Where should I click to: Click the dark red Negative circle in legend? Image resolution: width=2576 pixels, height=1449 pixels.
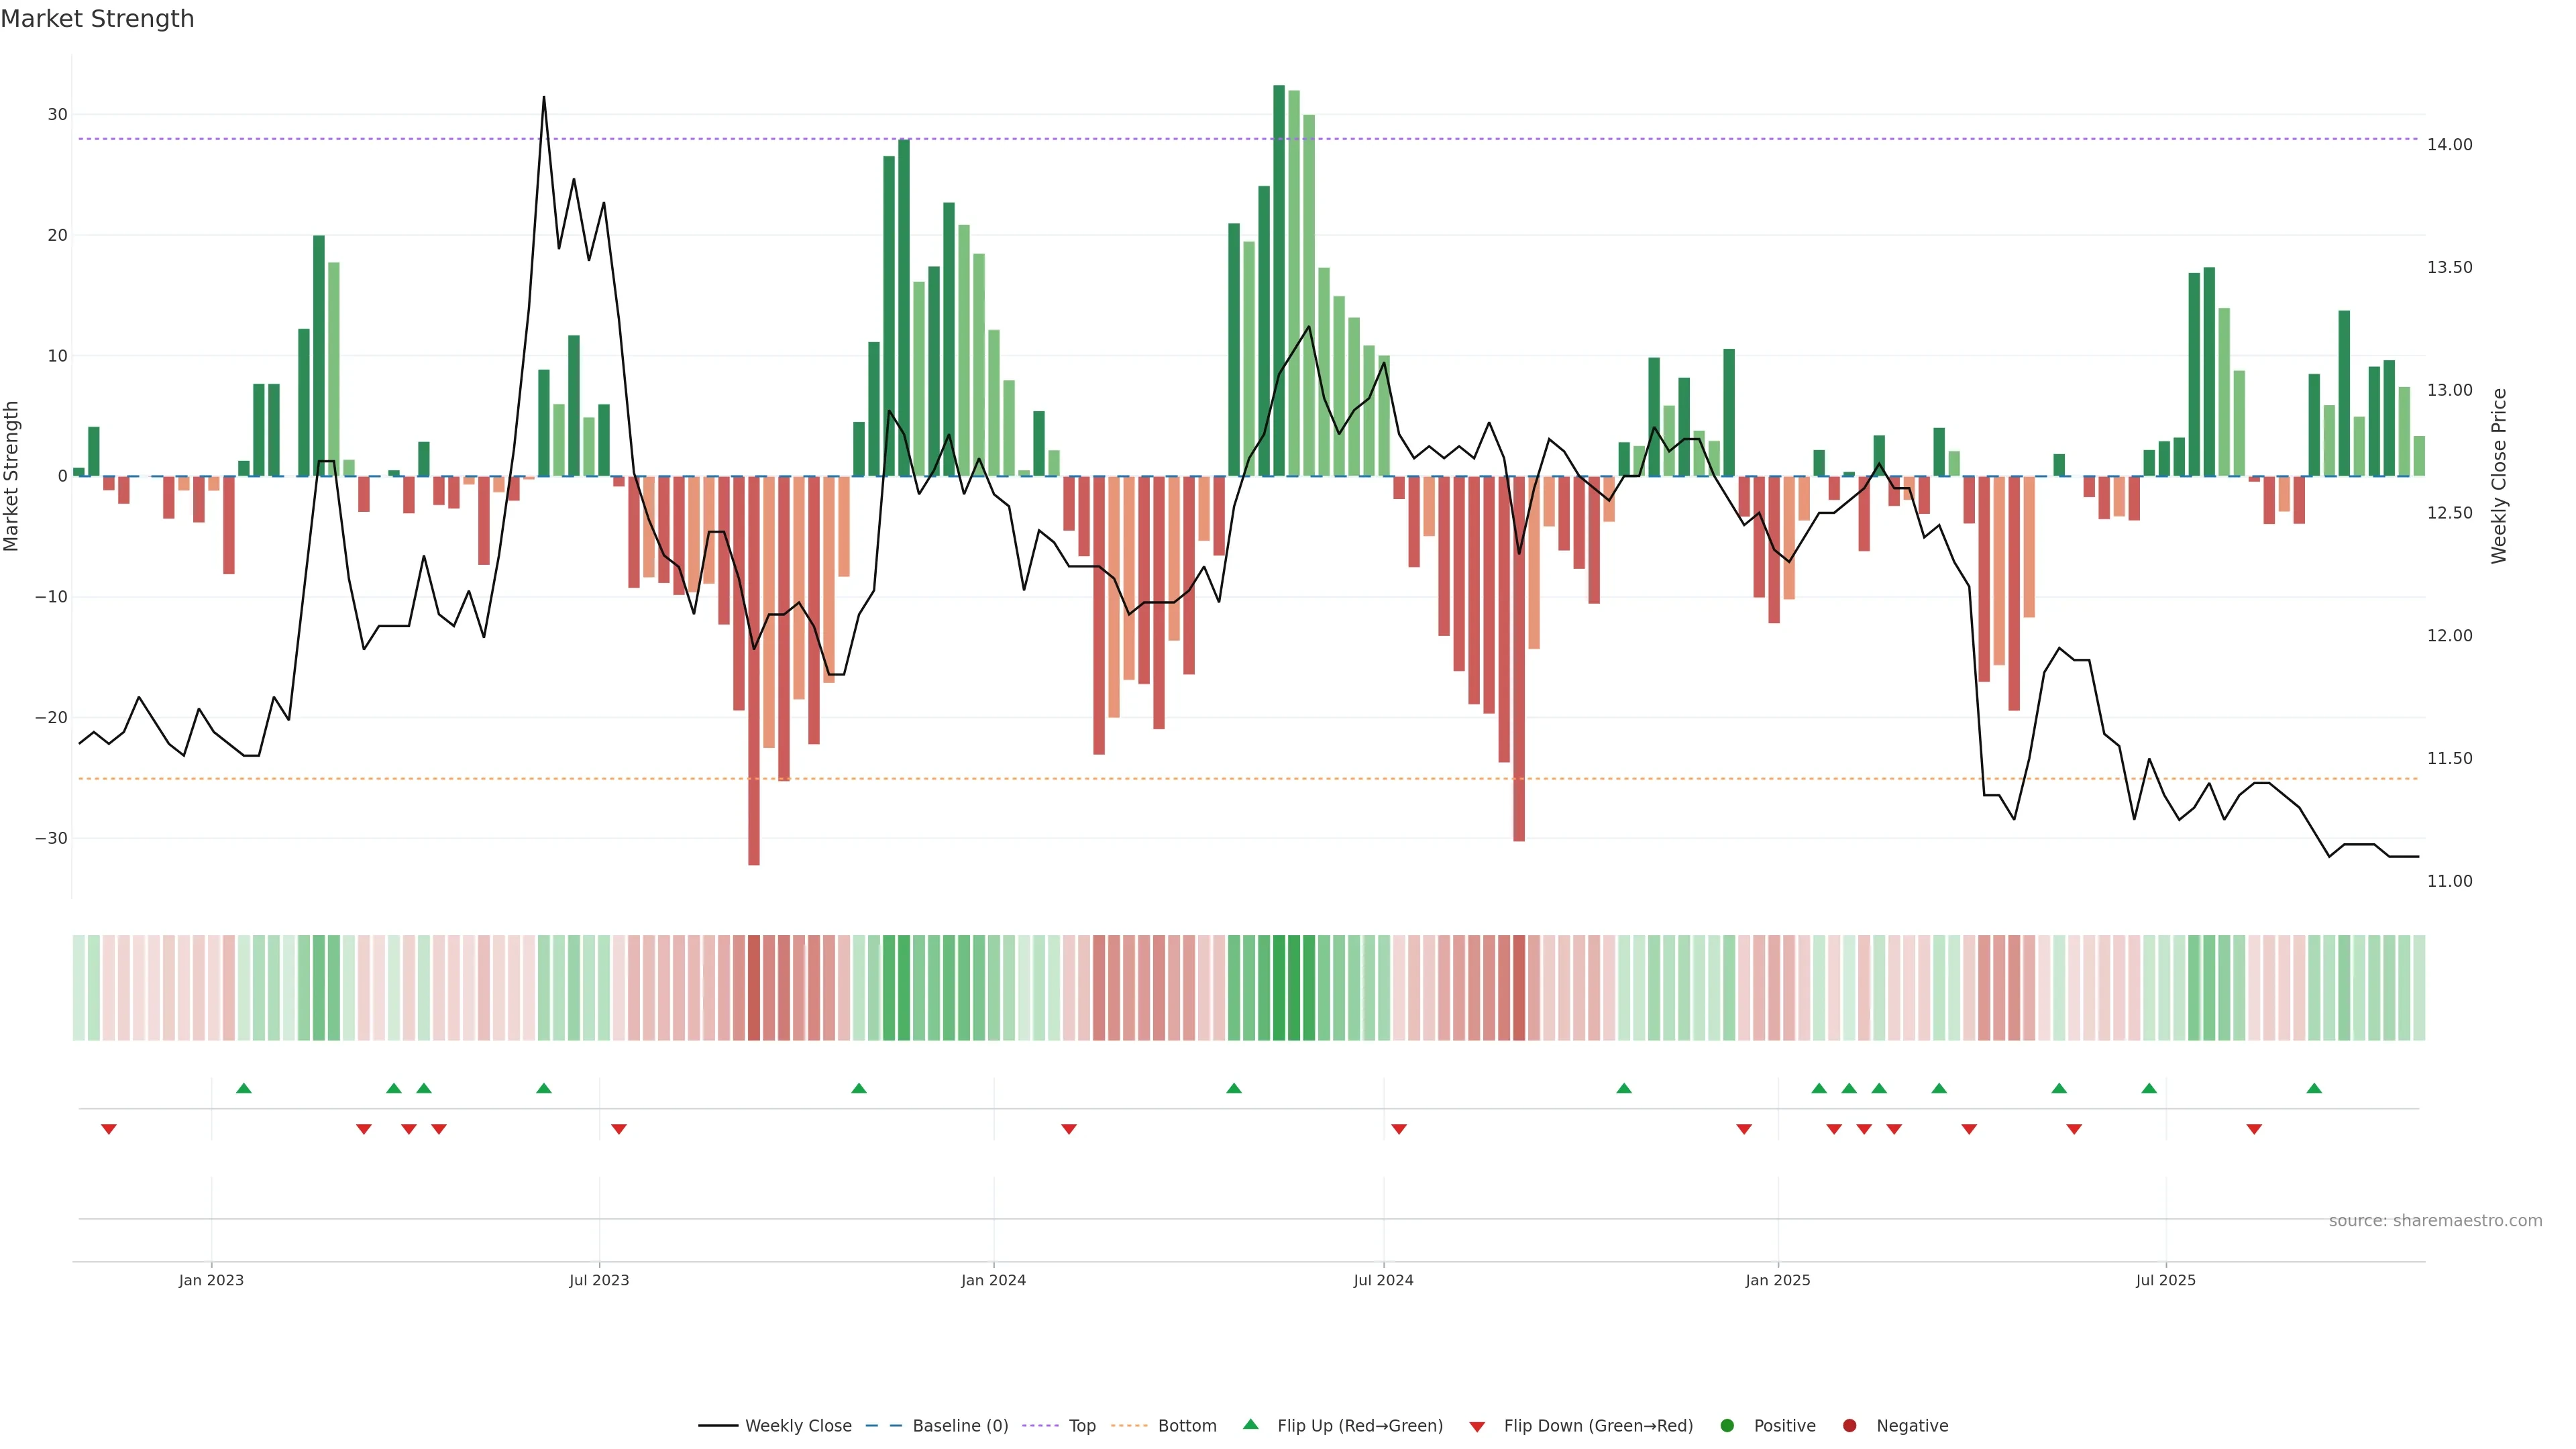(x=1849, y=1425)
